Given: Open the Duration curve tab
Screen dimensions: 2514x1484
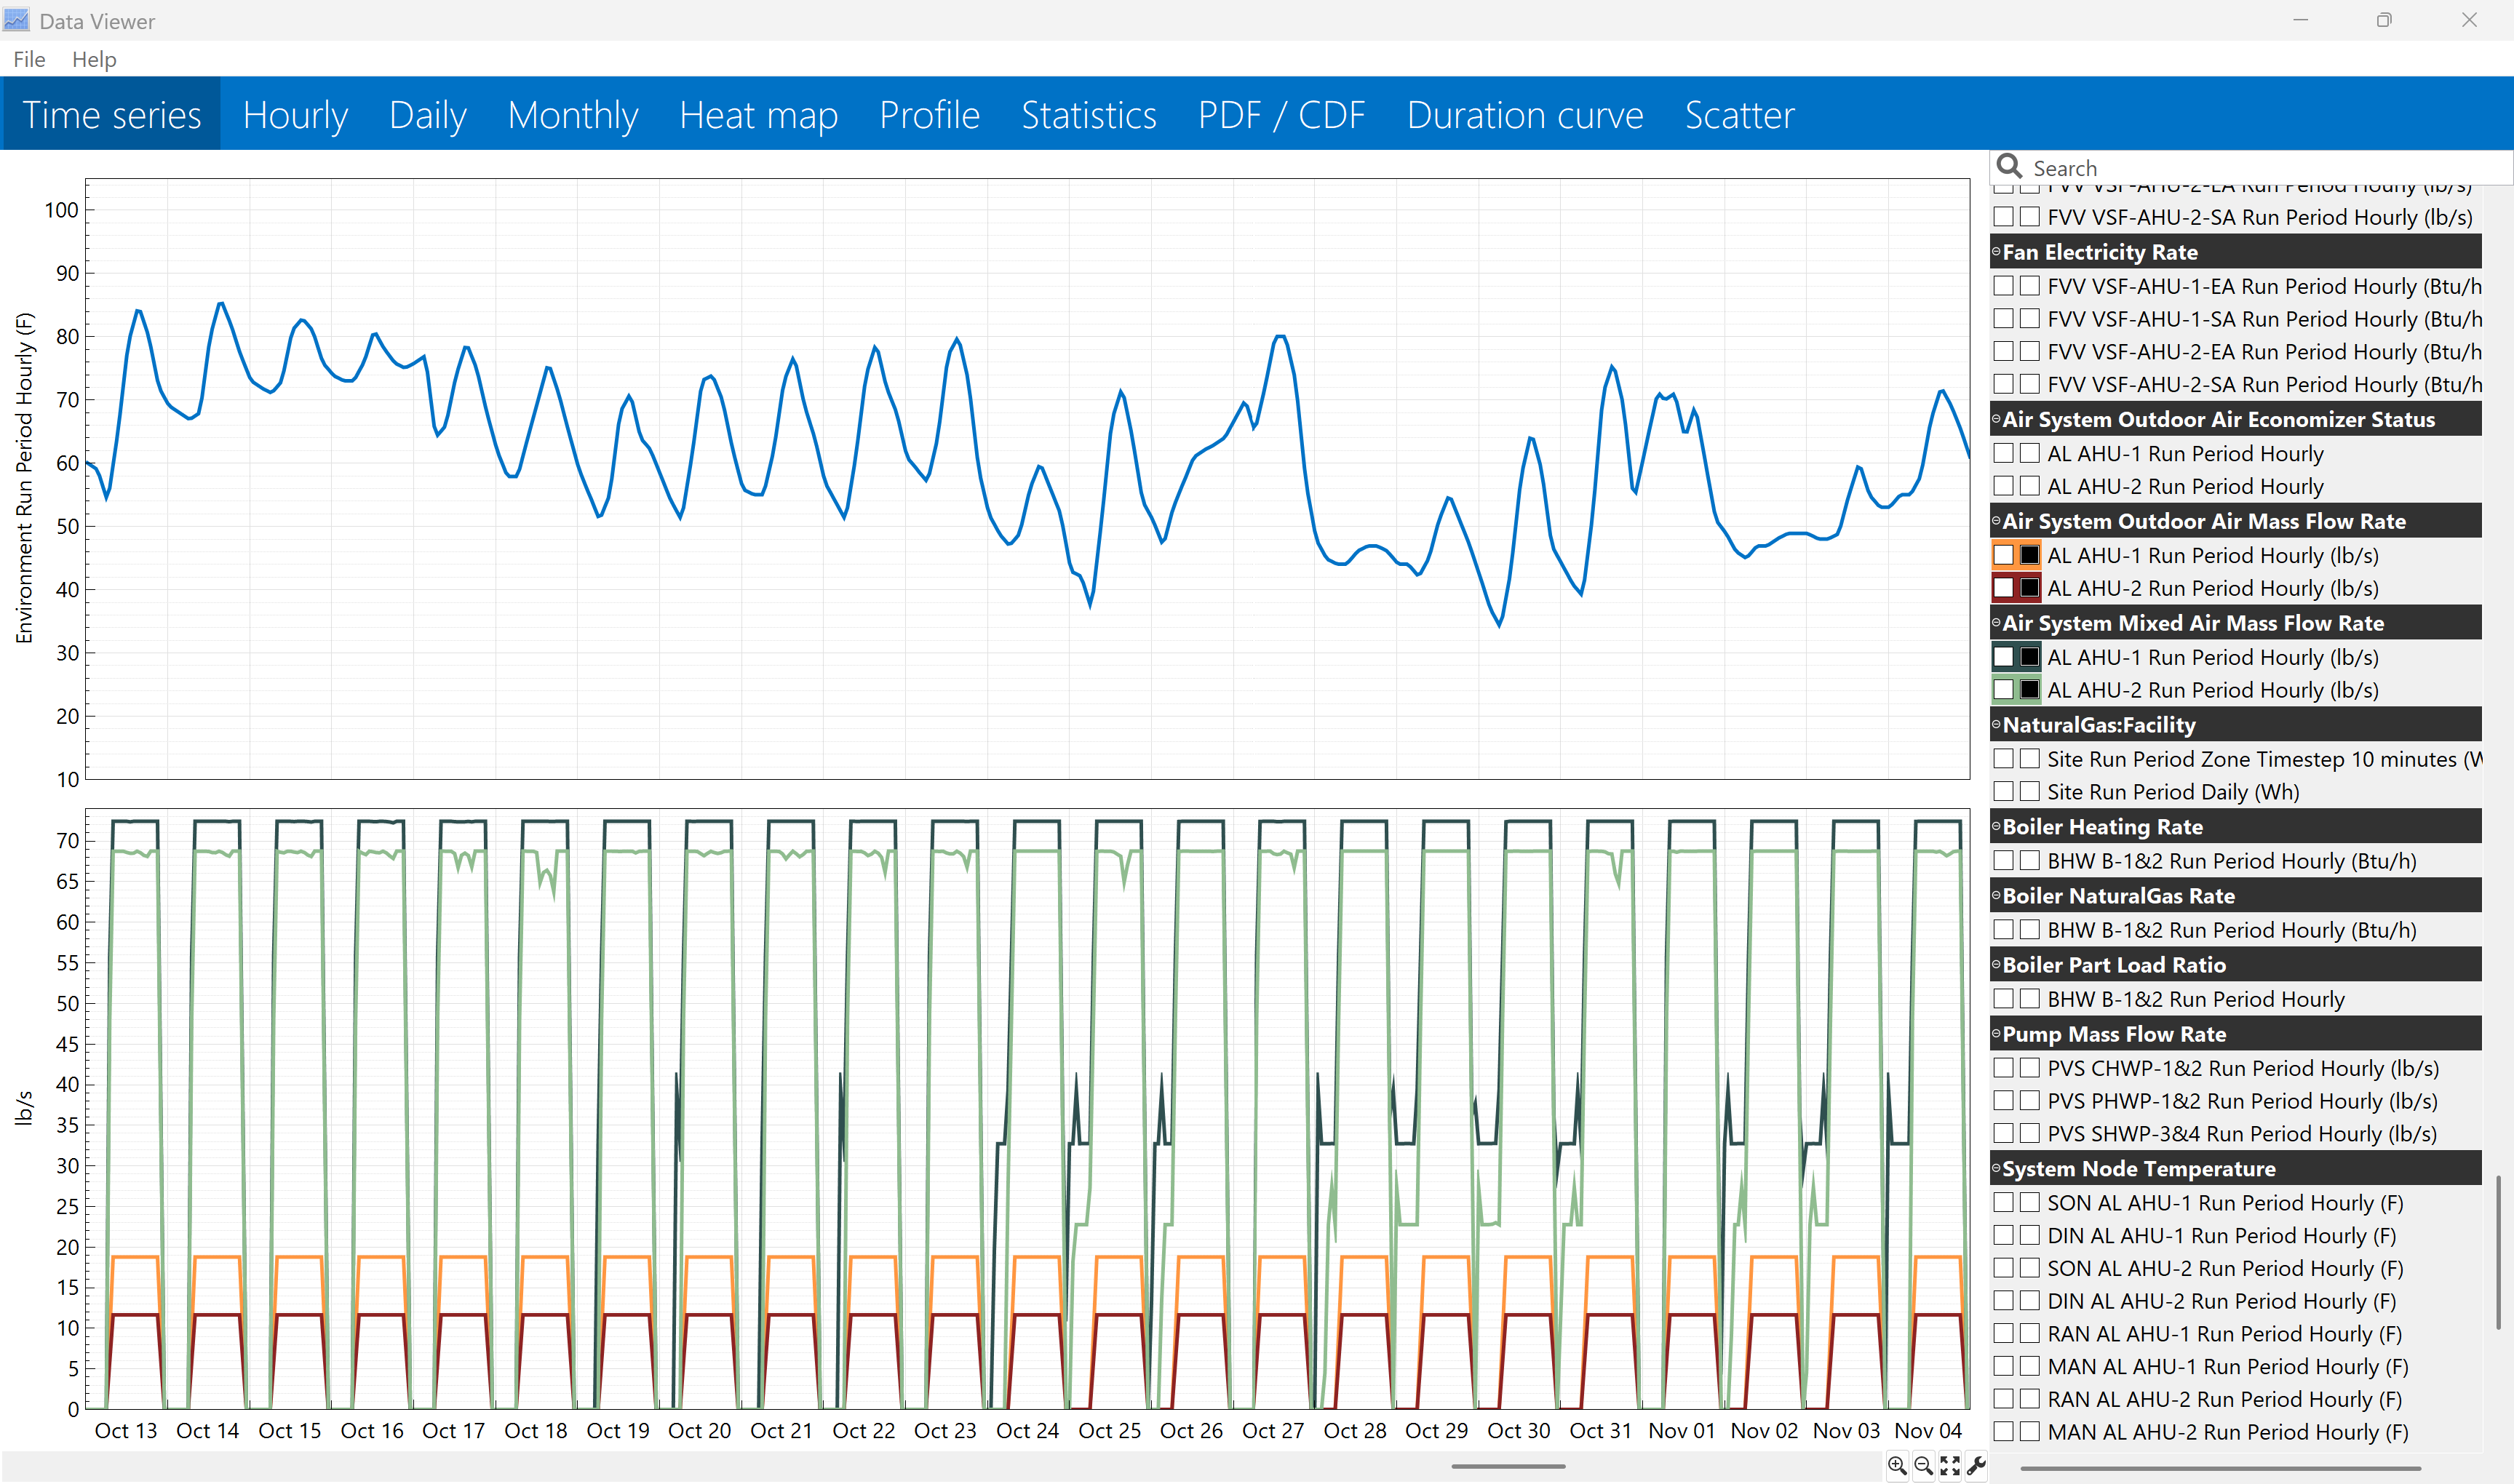Looking at the screenshot, I should click(x=1525, y=114).
